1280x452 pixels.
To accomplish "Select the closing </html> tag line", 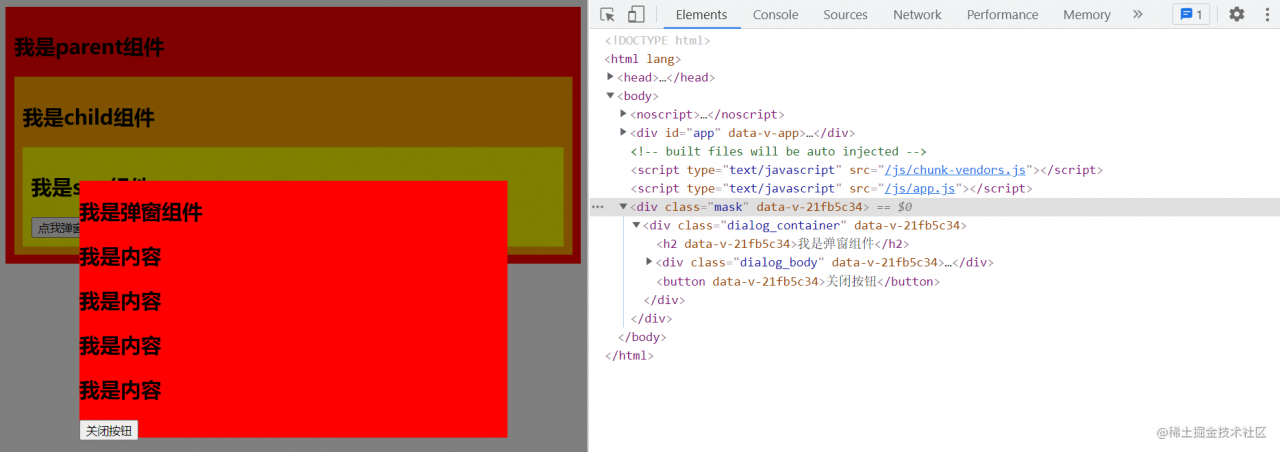I will click(x=629, y=355).
